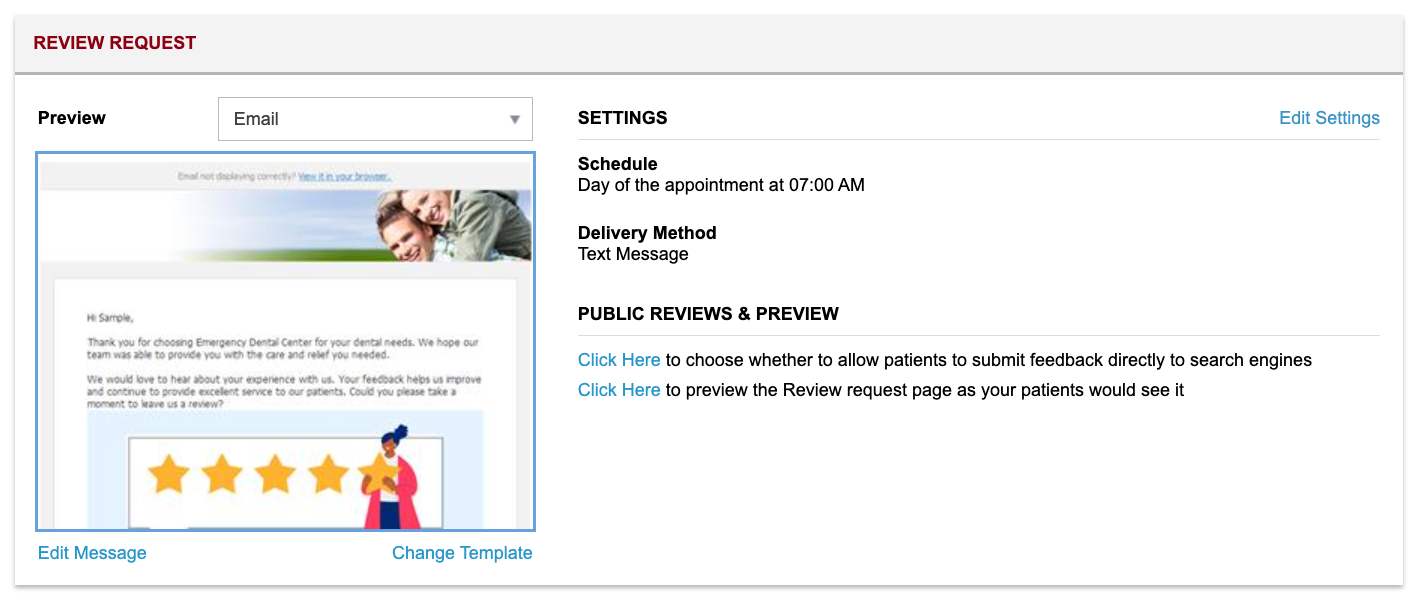The width and height of the screenshot is (1418, 600).
Task: Click 'Click Here' to preview the Review request page
Action: (618, 389)
